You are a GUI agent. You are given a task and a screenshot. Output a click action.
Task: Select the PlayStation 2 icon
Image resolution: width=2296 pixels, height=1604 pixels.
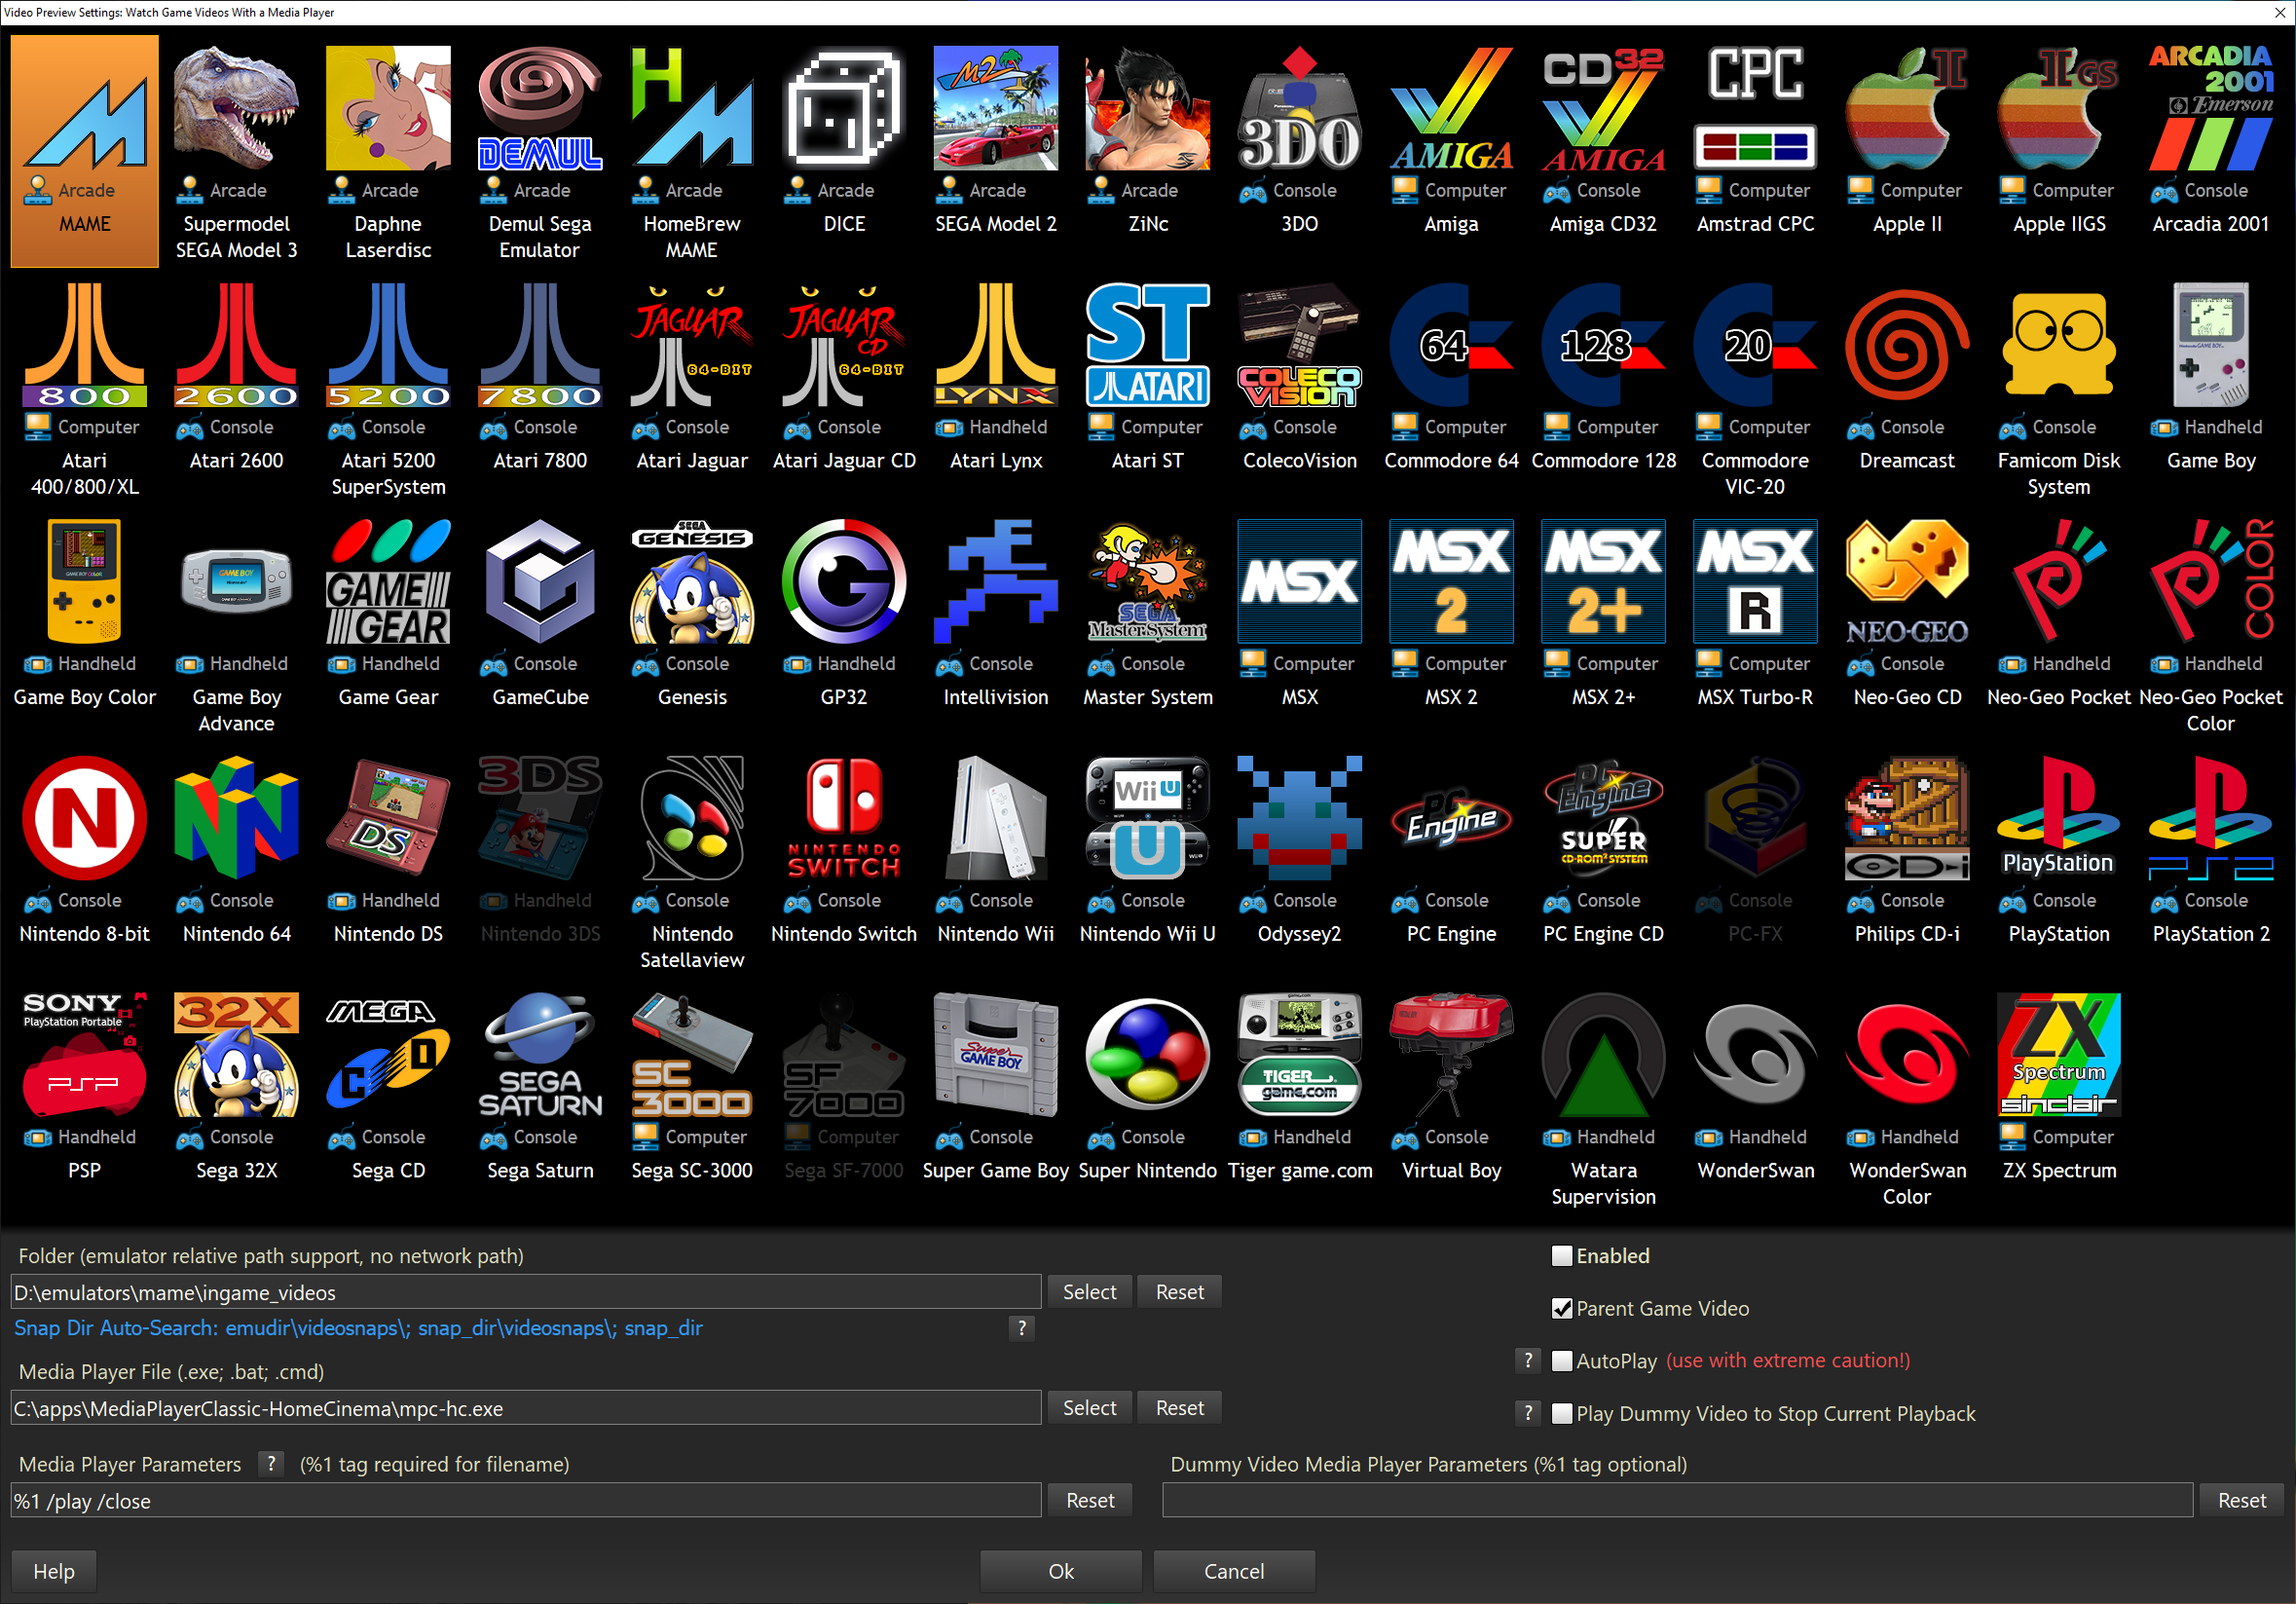(x=2210, y=819)
